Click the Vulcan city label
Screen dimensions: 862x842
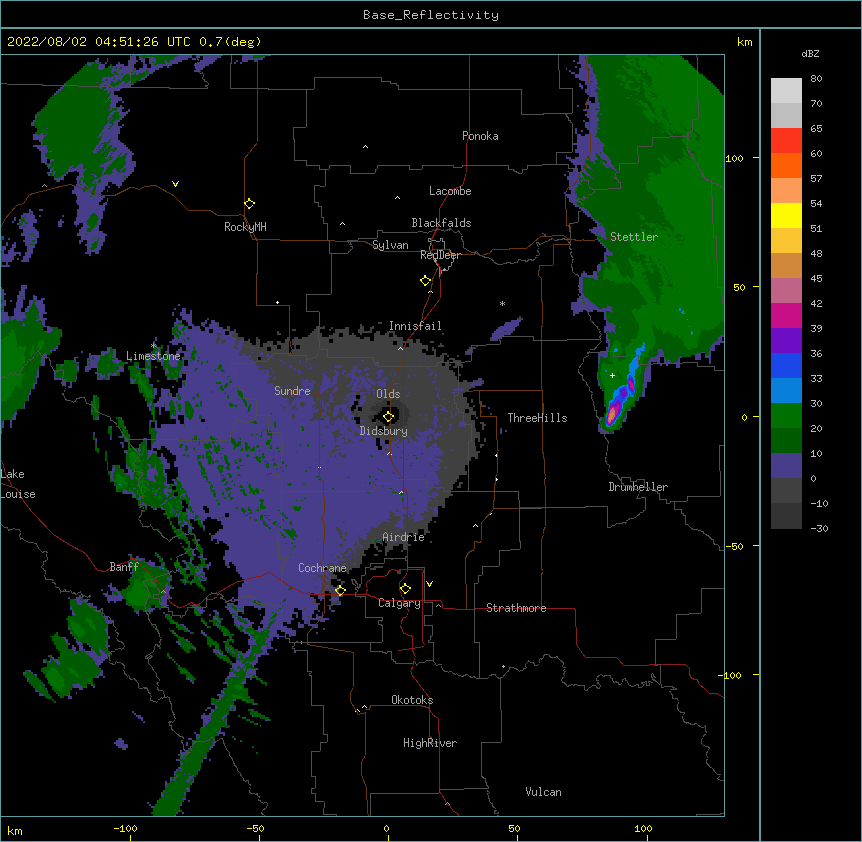(x=543, y=792)
